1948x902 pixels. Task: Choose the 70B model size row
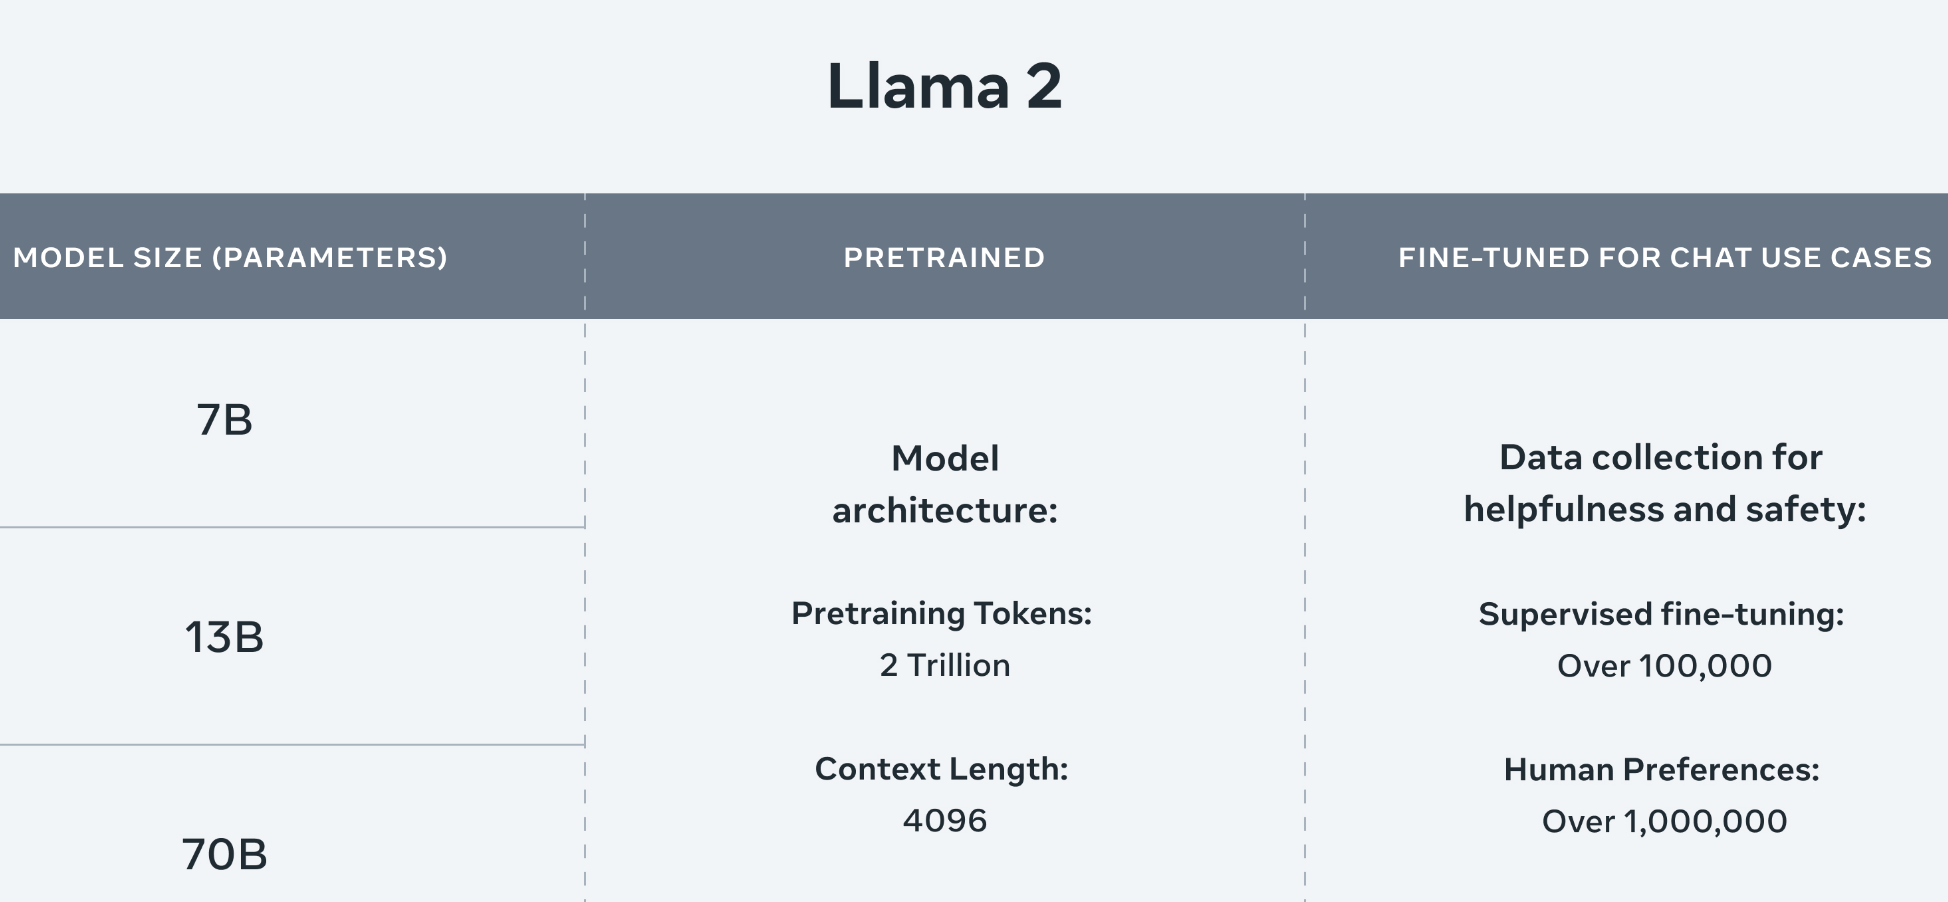click(225, 855)
